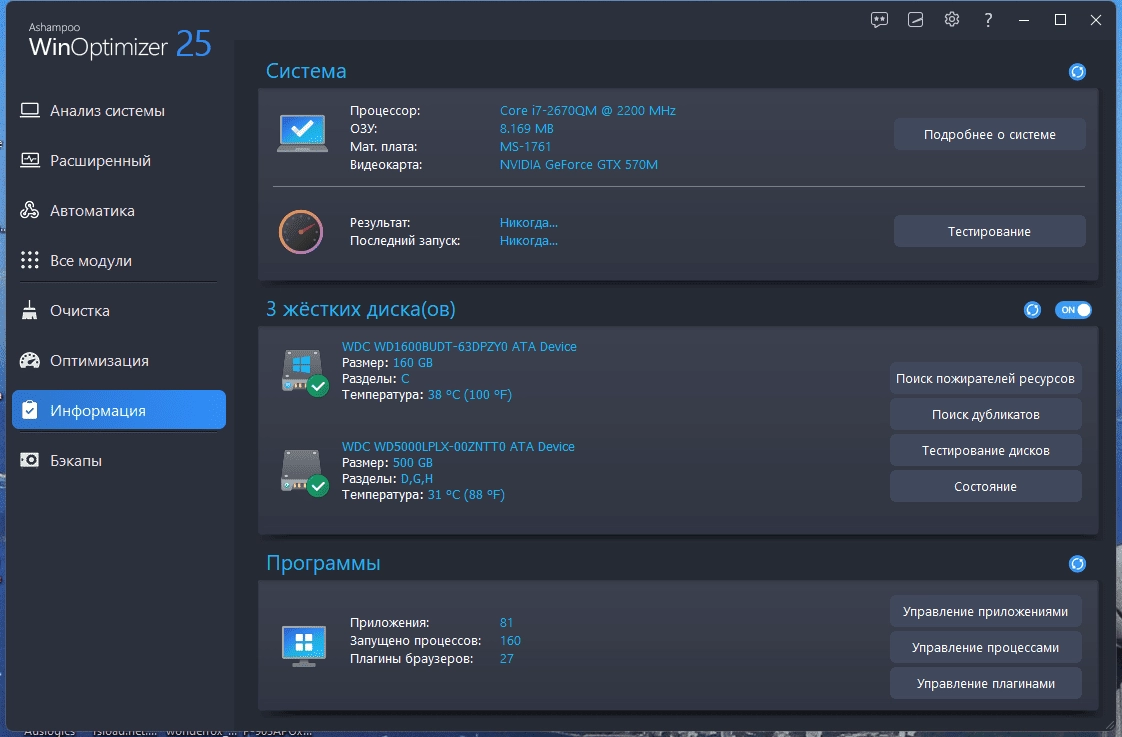Open settings gear icon
Viewport: 1122px width, 737px height.
(952, 19)
